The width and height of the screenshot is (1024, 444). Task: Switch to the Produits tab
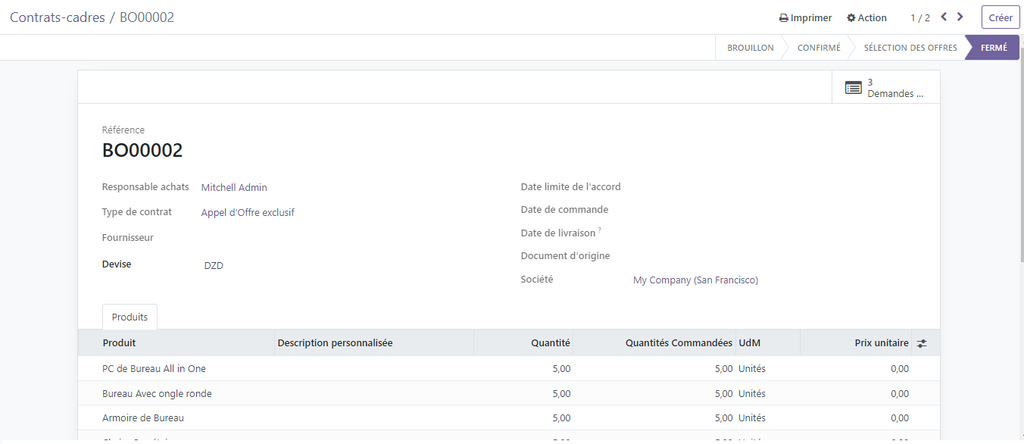130,317
